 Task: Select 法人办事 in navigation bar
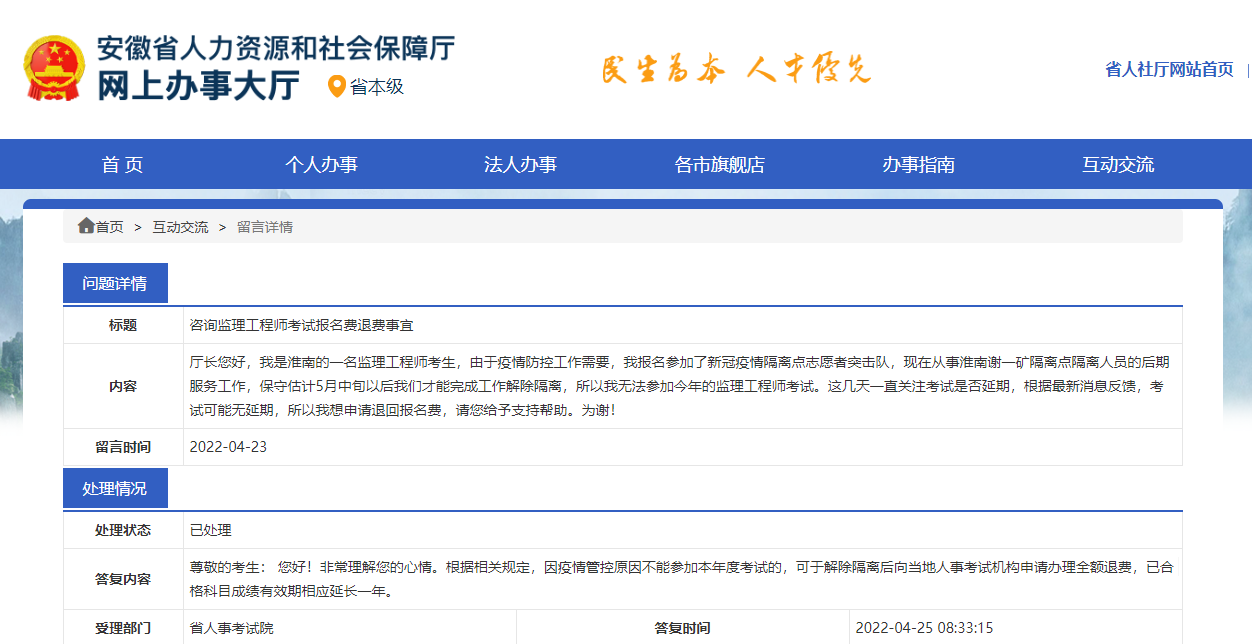[520, 165]
